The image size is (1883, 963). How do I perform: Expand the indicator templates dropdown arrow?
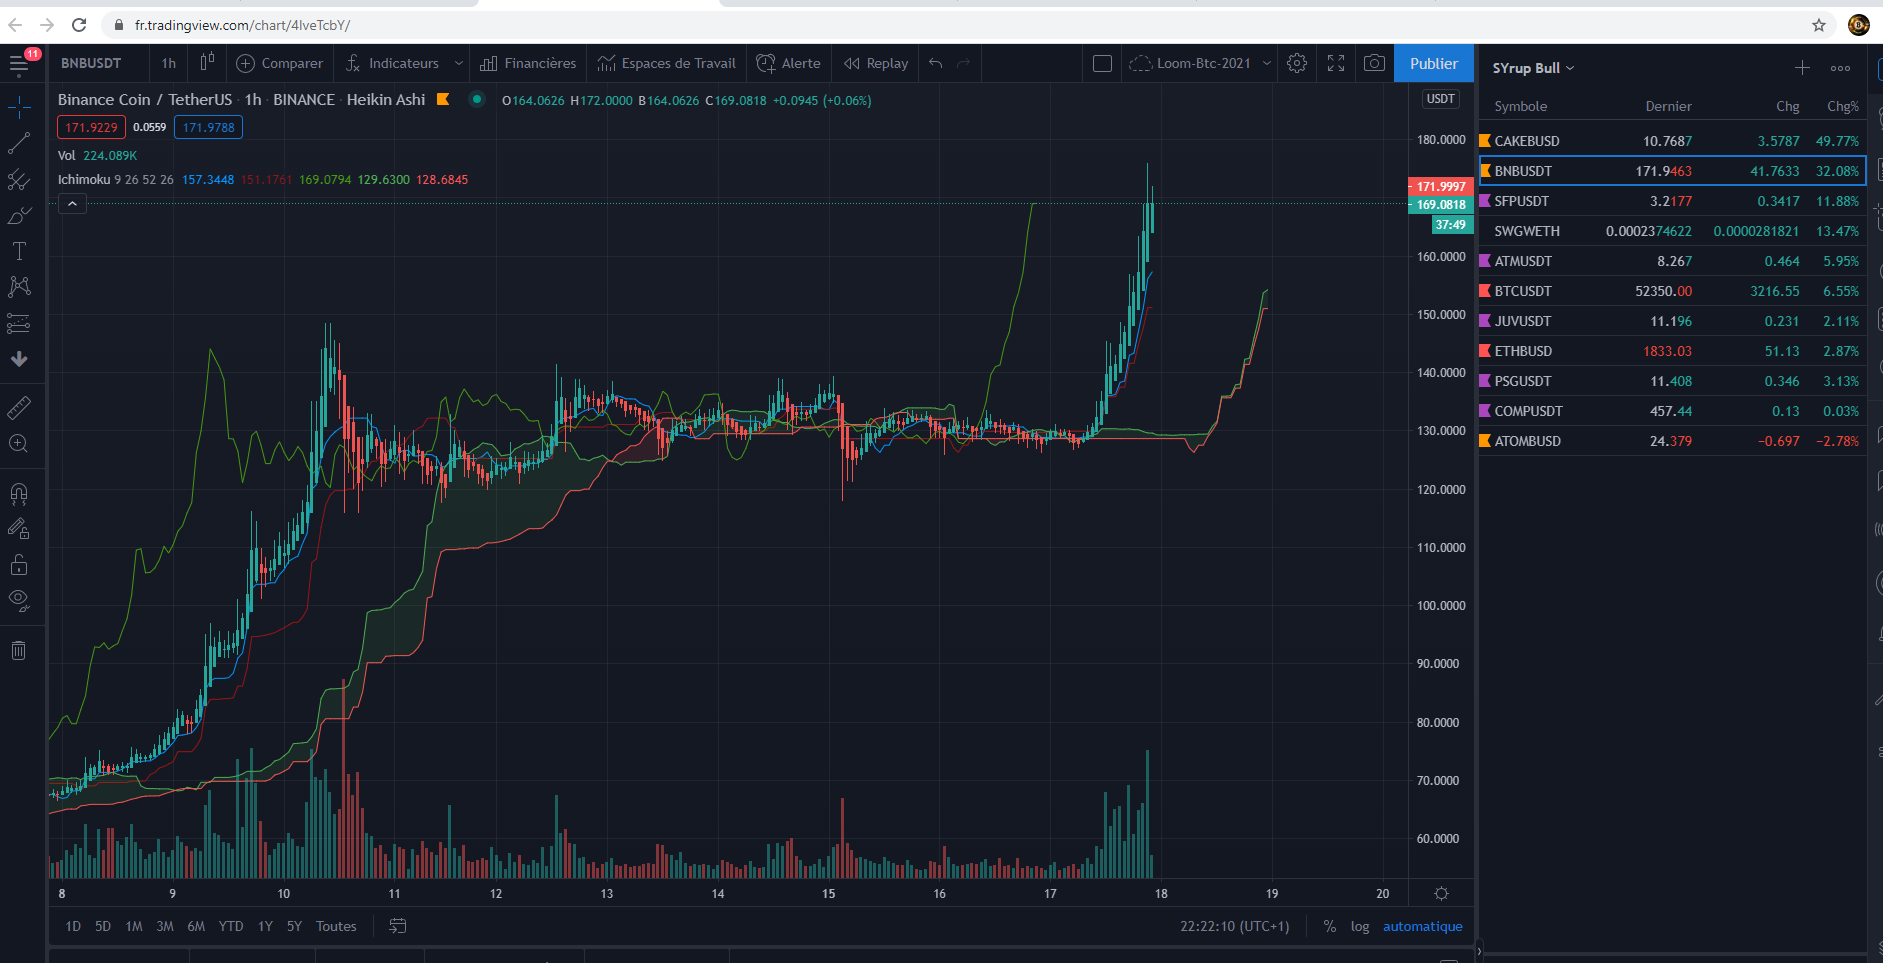pos(459,63)
